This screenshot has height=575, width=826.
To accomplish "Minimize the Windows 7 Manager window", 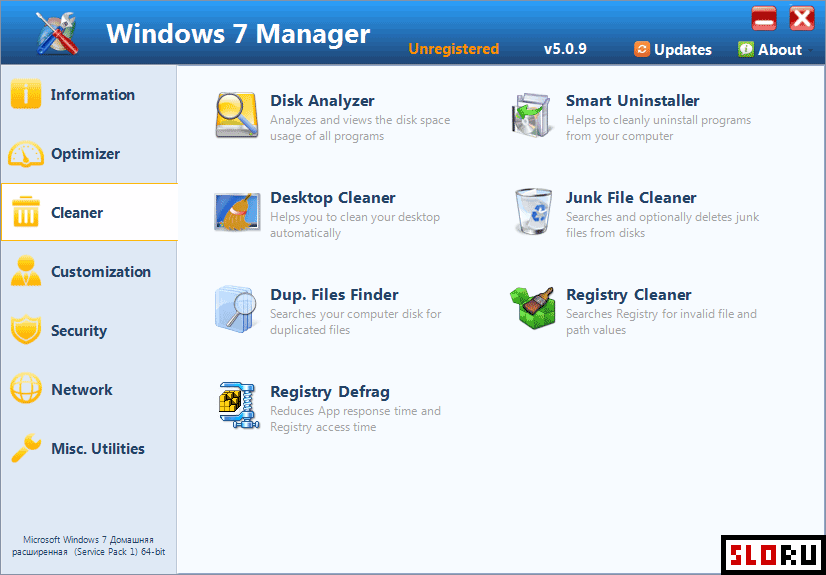I will click(764, 18).
